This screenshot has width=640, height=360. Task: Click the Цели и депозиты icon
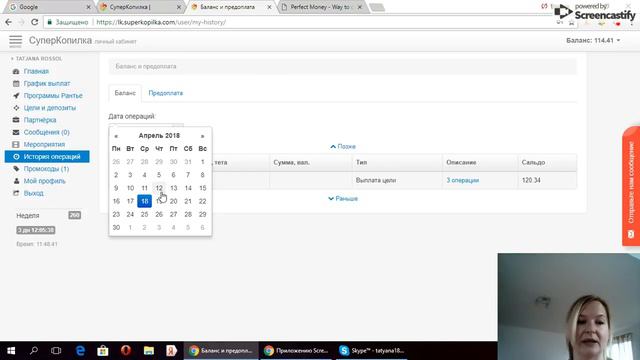click(16, 108)
